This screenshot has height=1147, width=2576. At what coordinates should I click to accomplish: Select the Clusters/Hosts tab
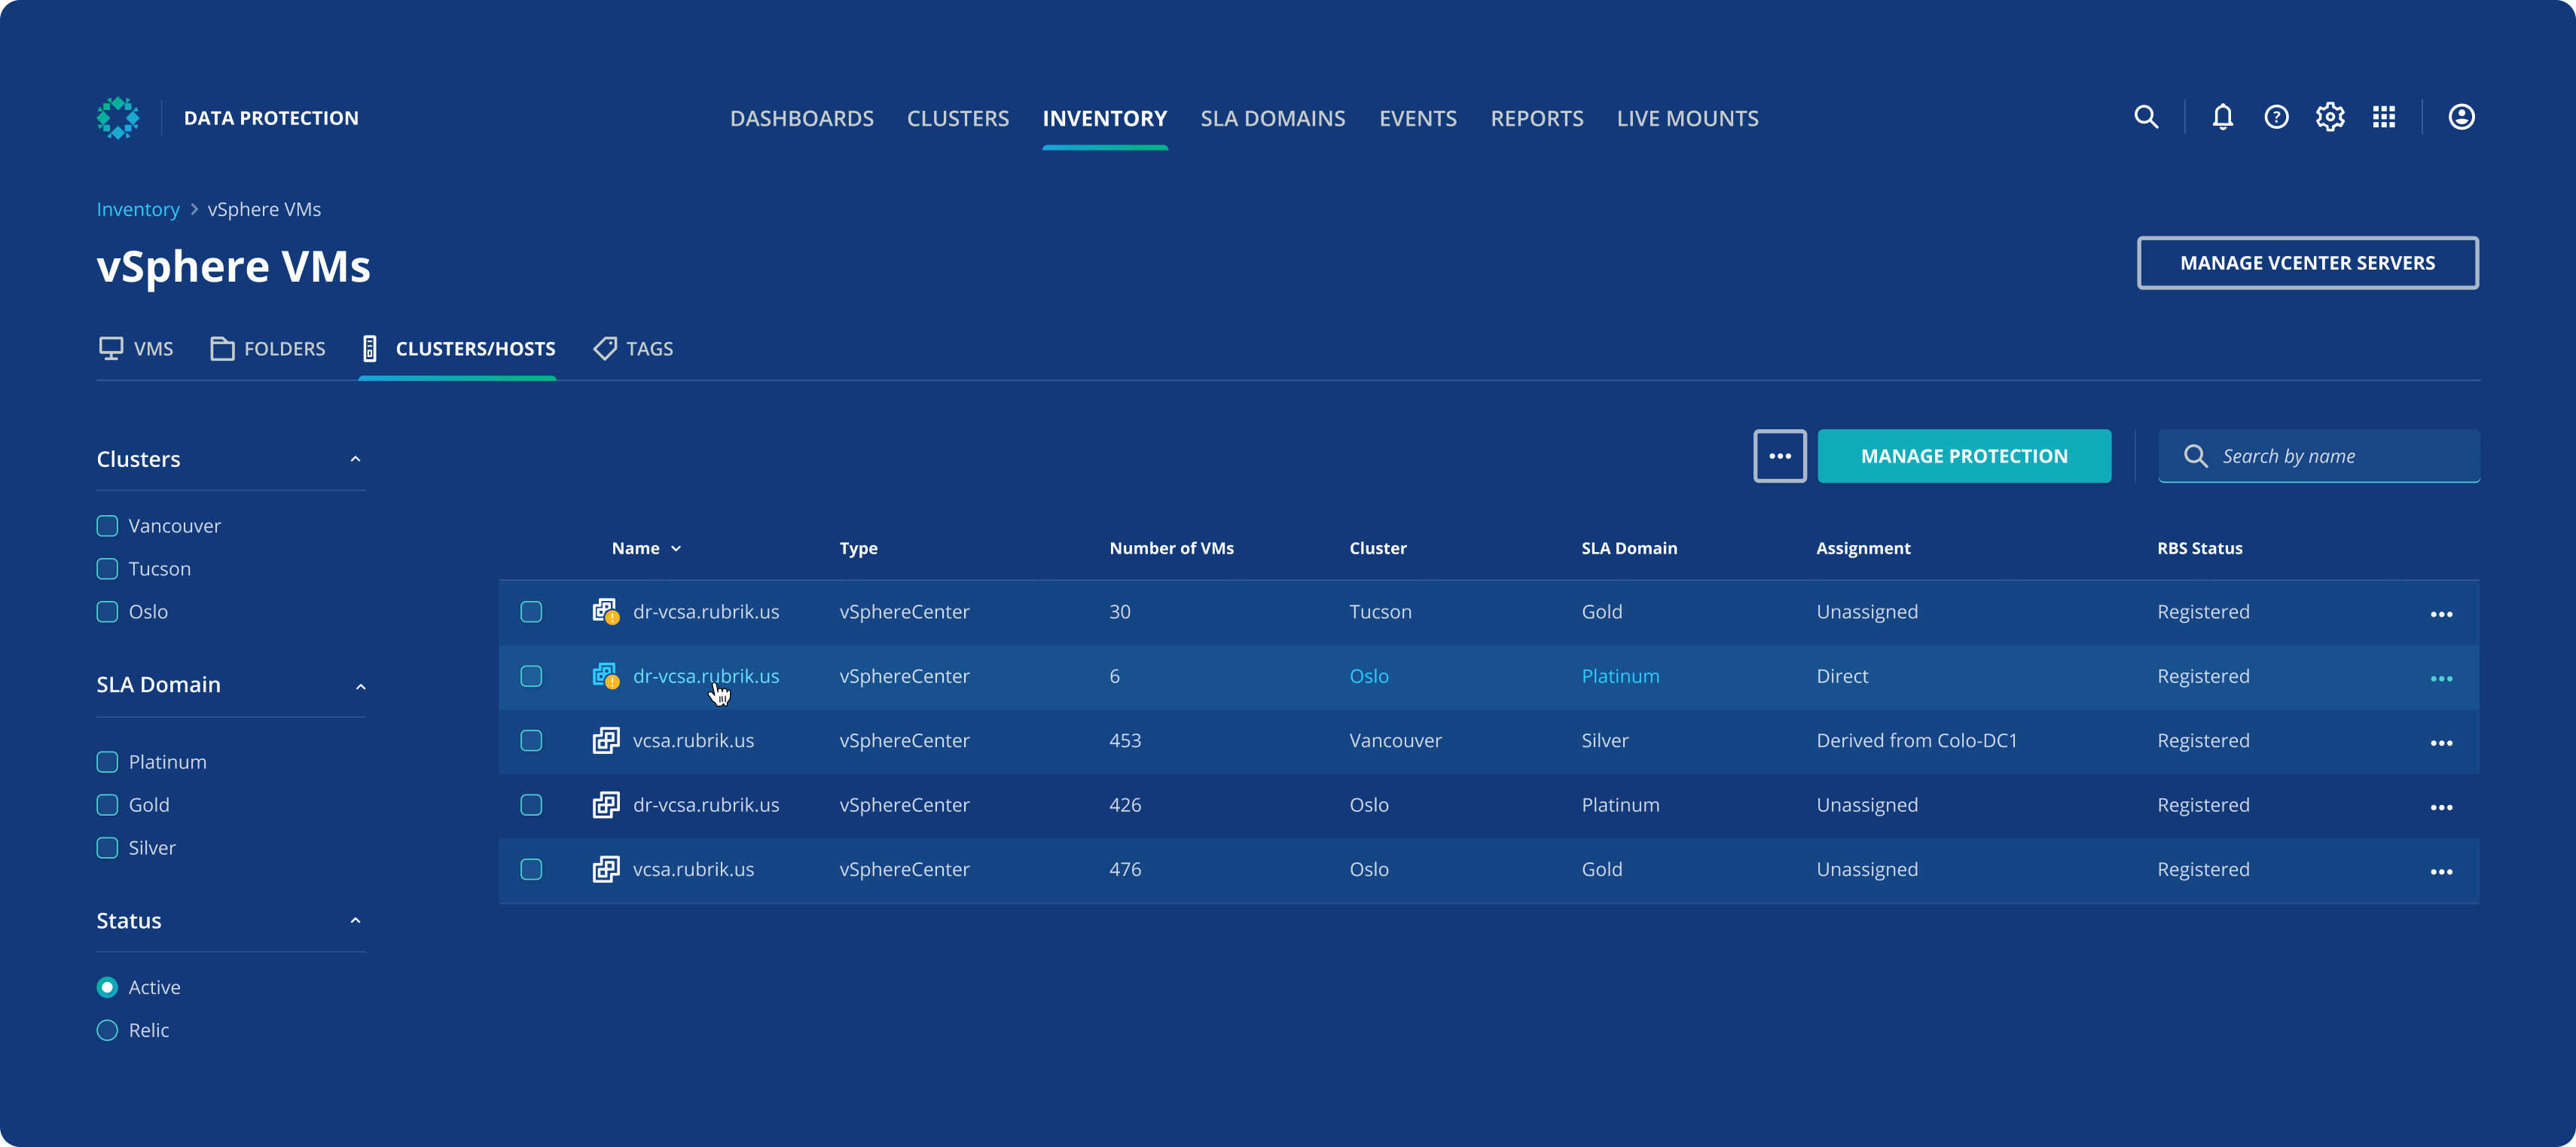pos(457,348)
